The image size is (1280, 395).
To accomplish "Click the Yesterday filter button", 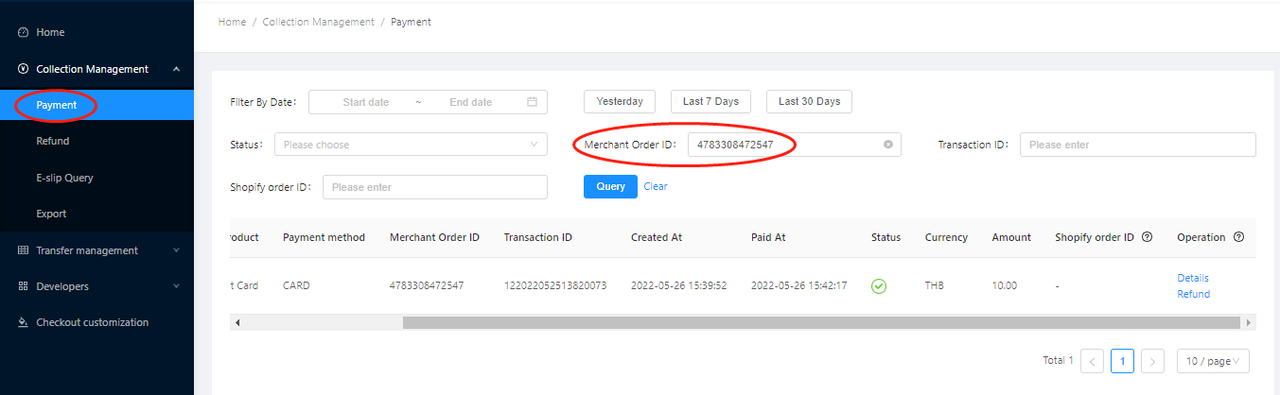I will pyautogui.click(x=619, y=101).
